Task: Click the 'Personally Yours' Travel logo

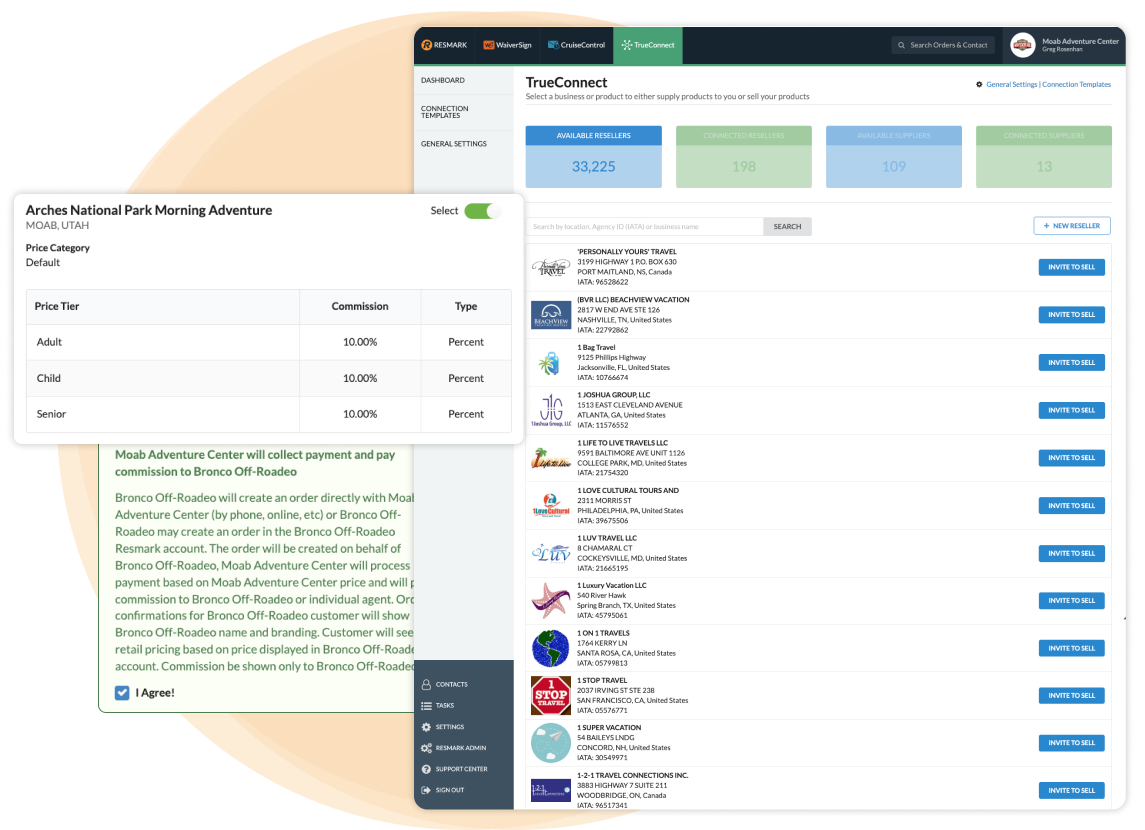Action: (551, 268)
